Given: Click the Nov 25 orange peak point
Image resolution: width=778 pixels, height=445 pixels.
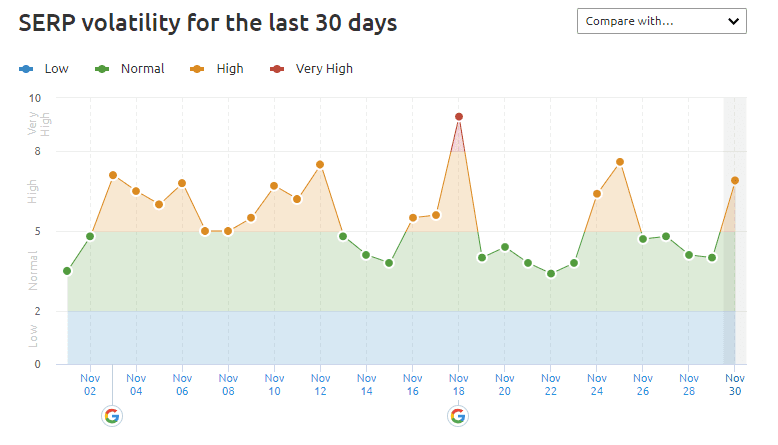Looking at the screenshot, I should [620, 162].
